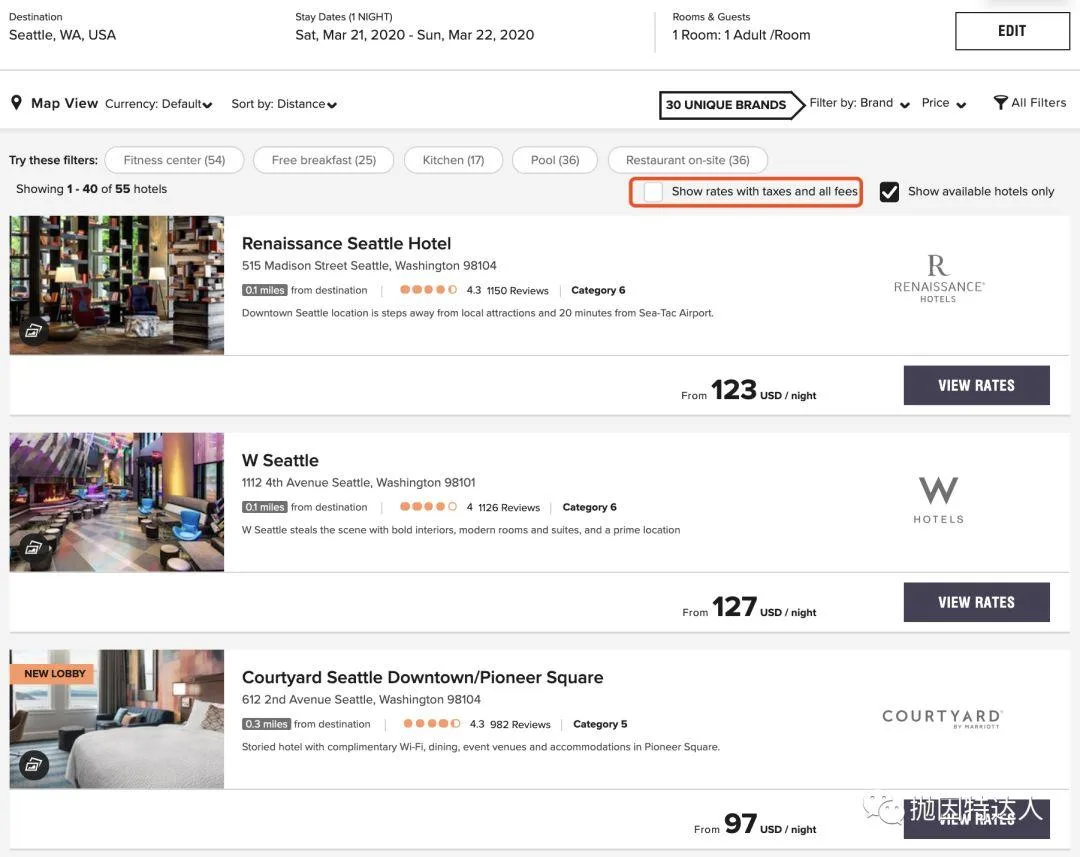Click the Renaissance Hotels brand logo
This screenshot has height=857, width=1080.
point(938,278)
